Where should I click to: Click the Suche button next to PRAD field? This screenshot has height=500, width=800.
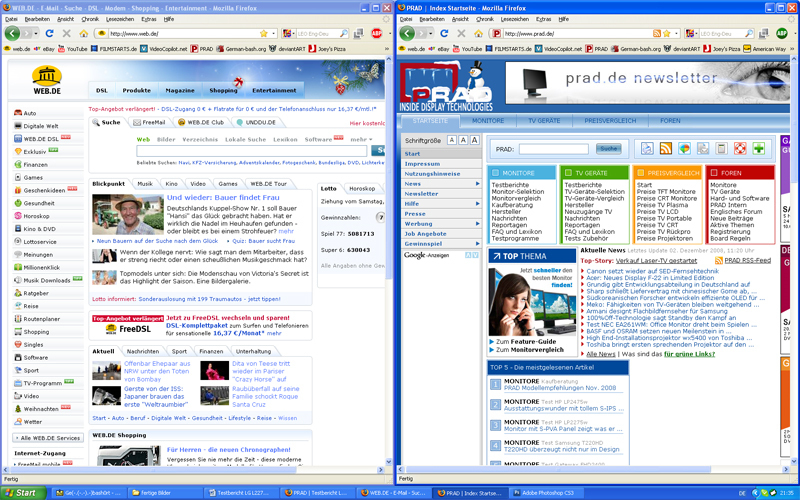(x=608, y=148)
